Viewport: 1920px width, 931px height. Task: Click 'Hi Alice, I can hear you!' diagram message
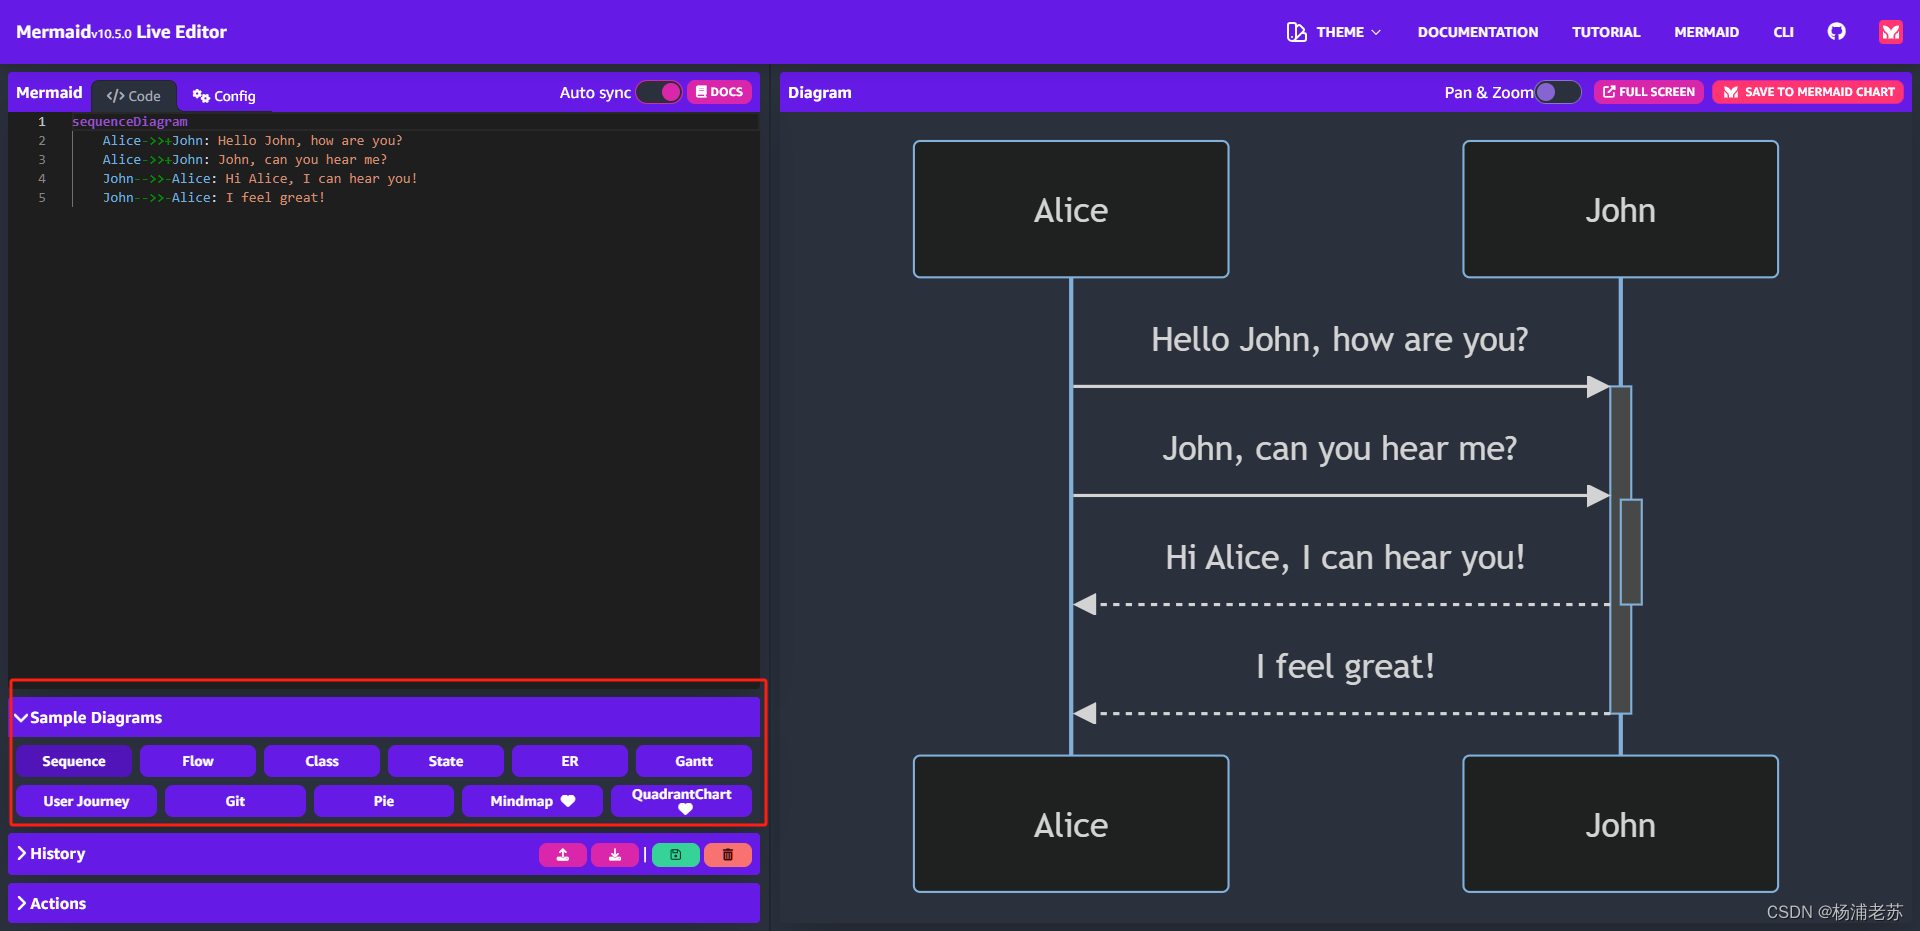[x=1345, y=558]
